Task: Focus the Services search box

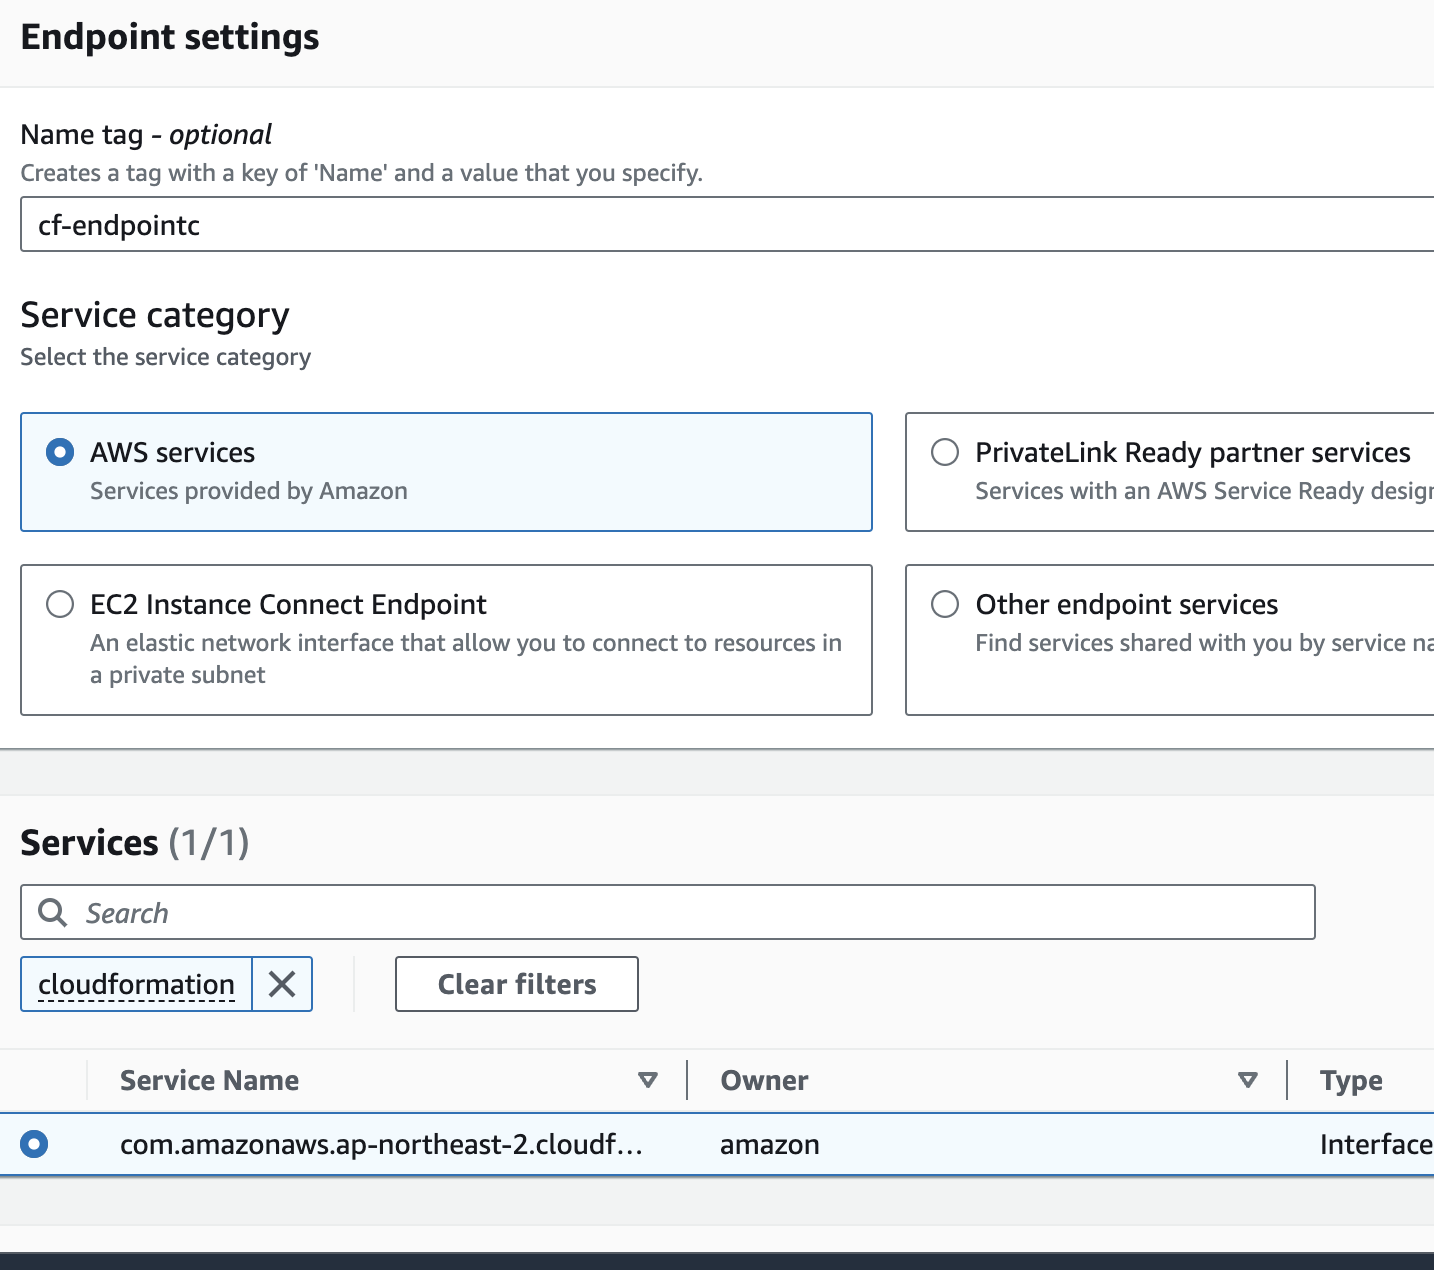Action: coord(680,912)
